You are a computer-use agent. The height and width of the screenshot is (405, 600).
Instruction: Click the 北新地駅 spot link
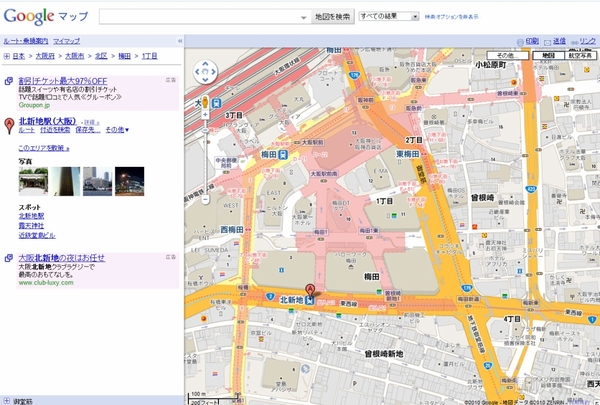[31, 216]
